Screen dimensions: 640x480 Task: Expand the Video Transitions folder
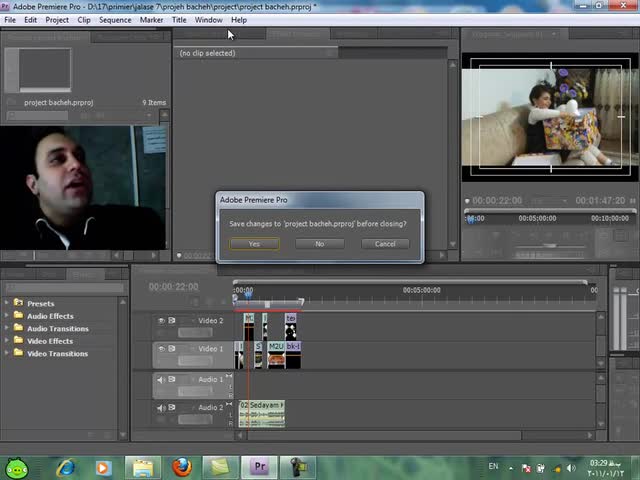pyautogui.click(x=7, y=353)
